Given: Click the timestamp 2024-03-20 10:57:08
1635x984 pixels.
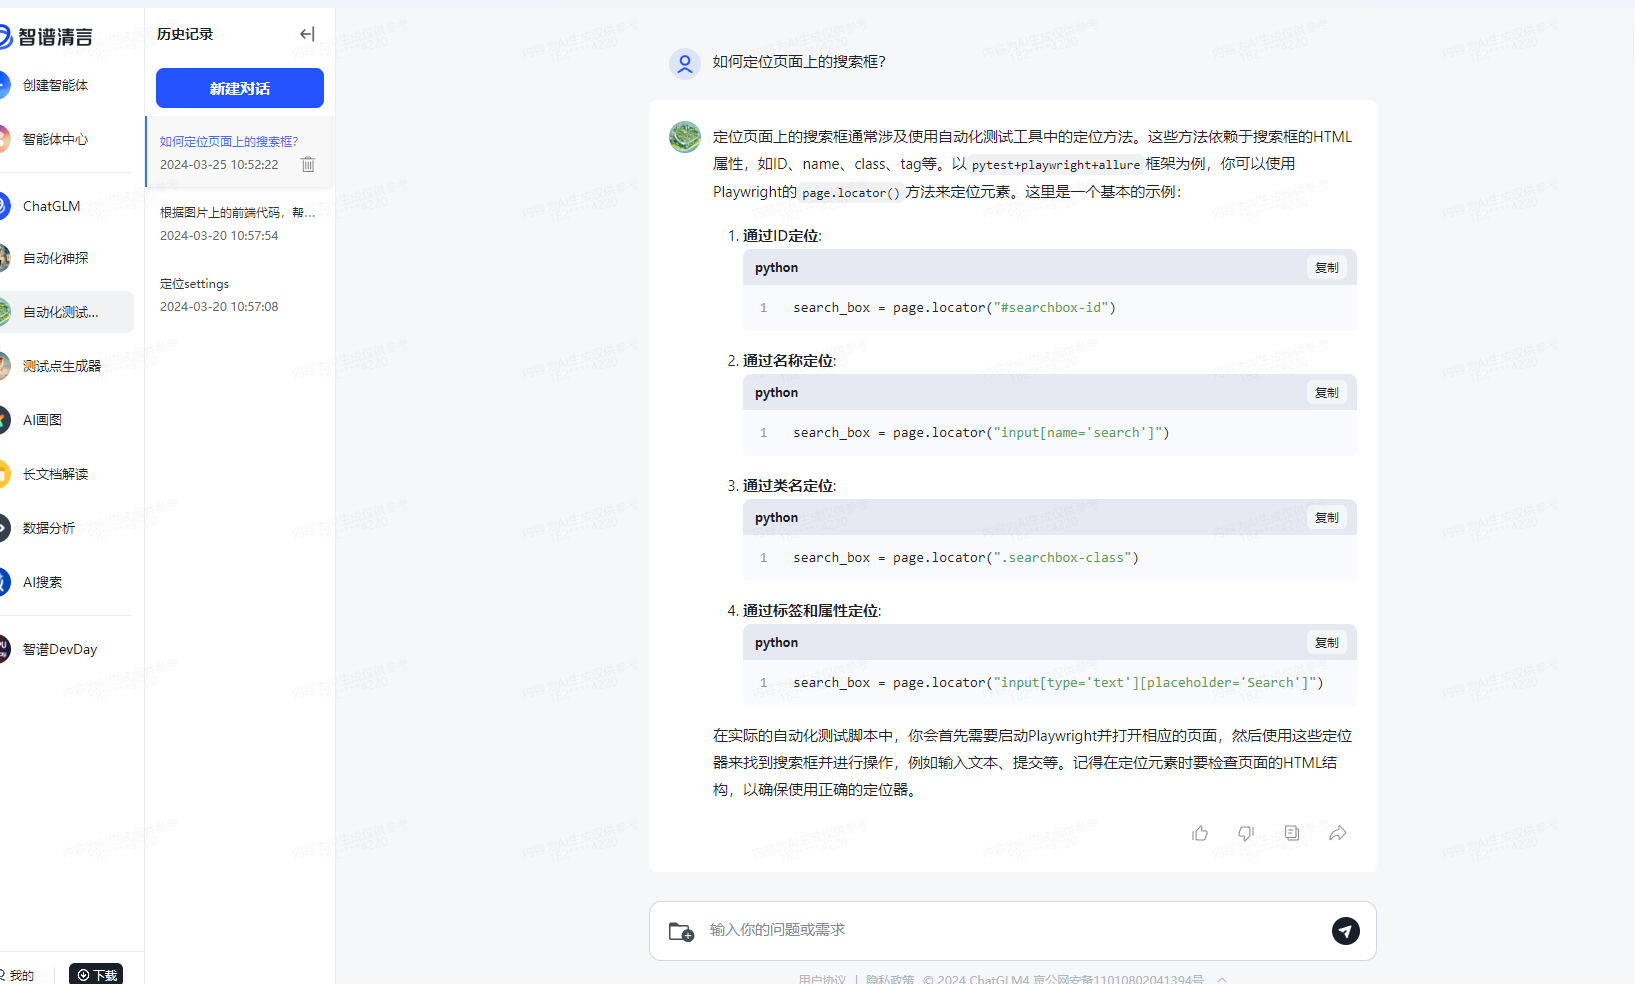Looking at the screenshot, I should tap(219, 307).
